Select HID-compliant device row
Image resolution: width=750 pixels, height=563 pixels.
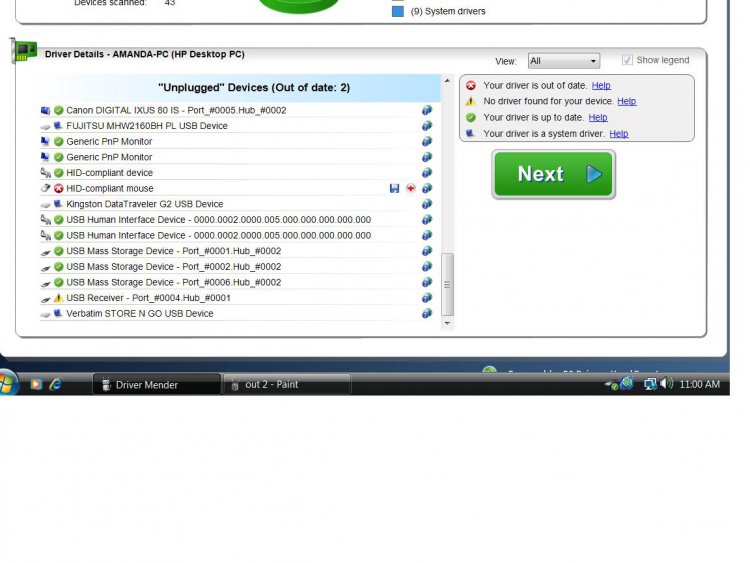pyautogui.click(x=236, y=173)
